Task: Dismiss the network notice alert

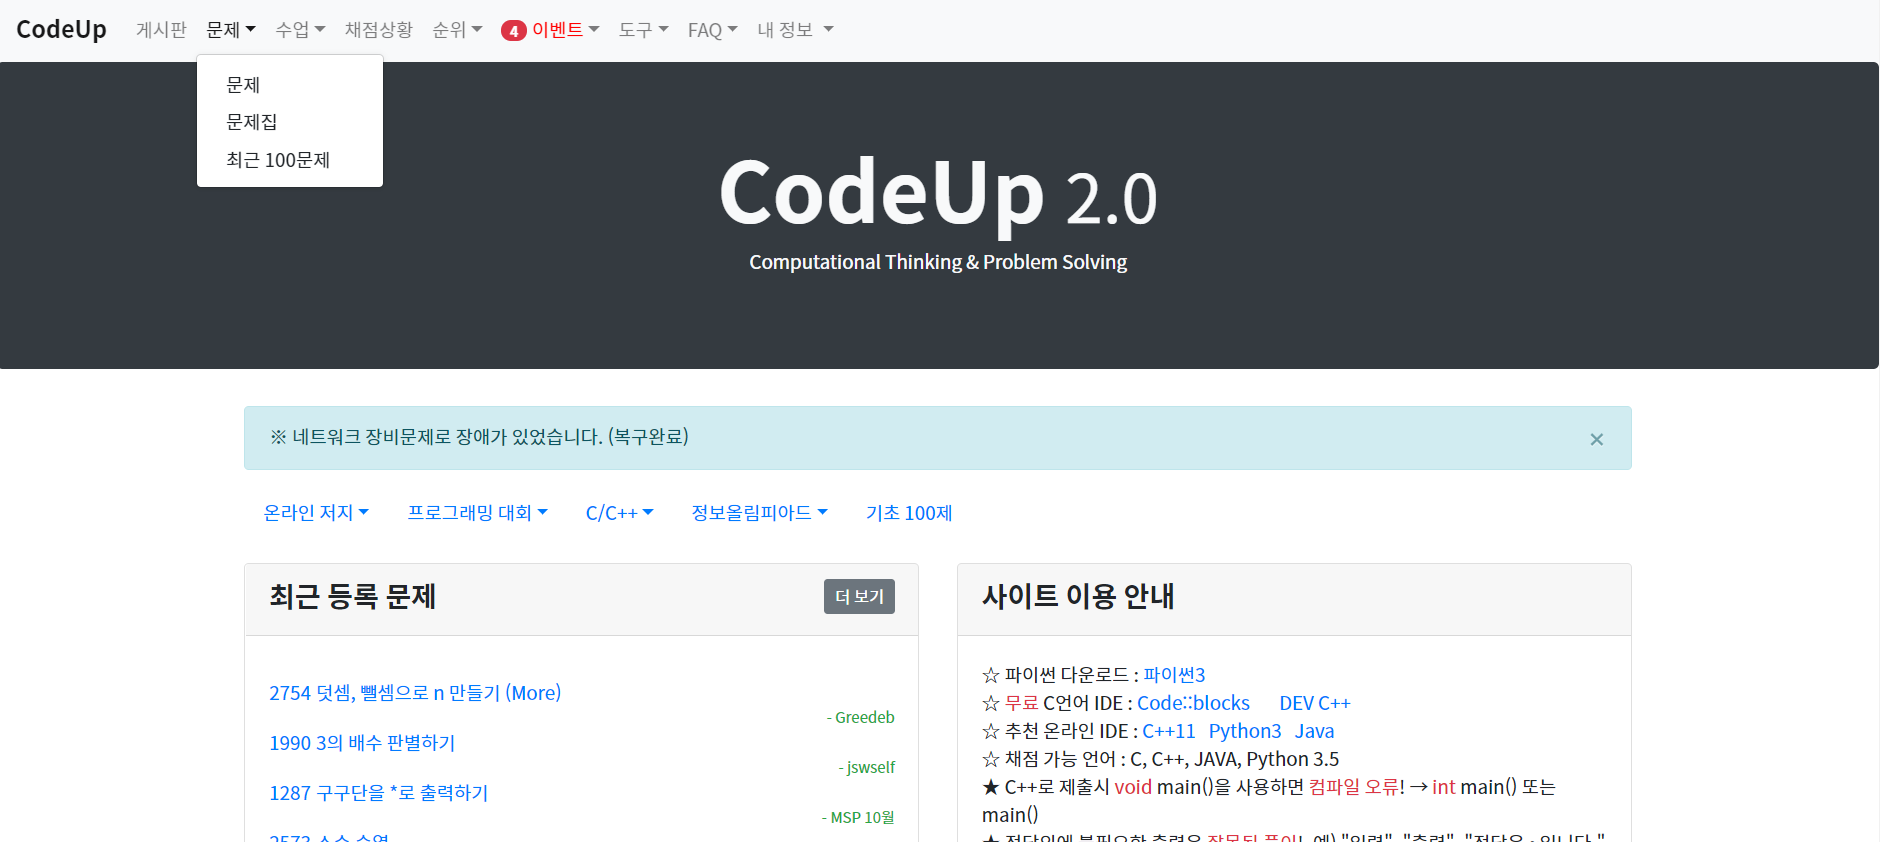Action: 1596,439
